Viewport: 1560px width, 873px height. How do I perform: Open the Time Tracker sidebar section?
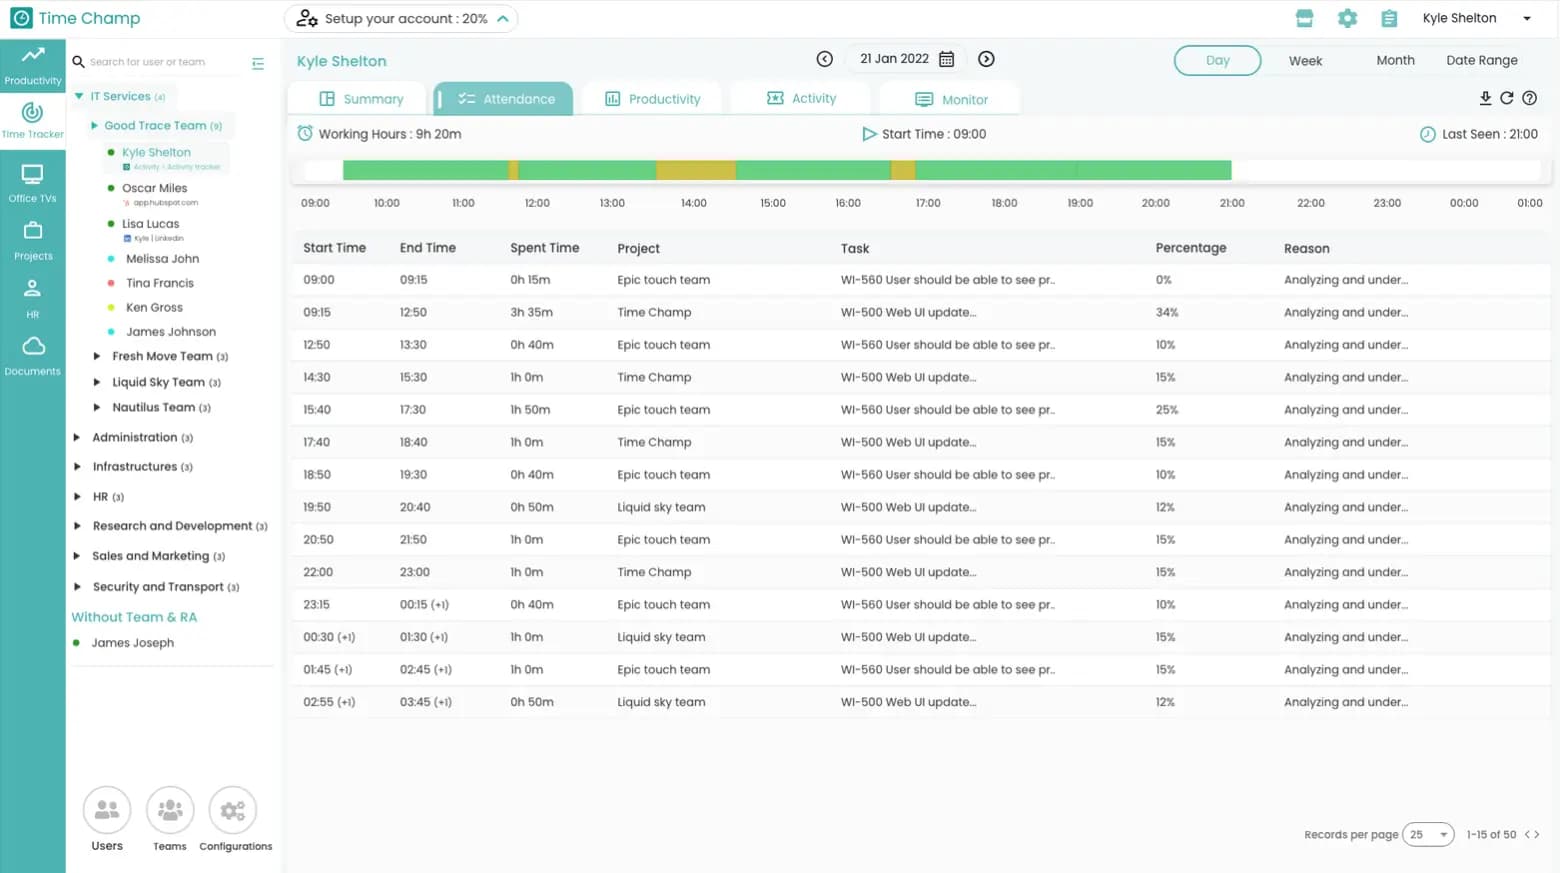click(x=32, y=120)
